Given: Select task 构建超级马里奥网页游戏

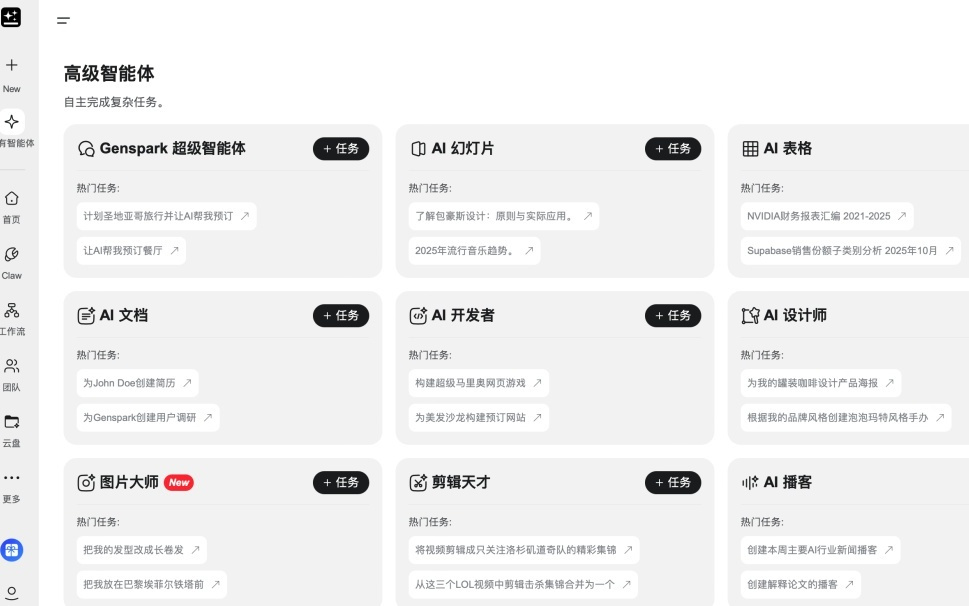Looking at the screenshot, I should pyautogui.click(x=479, y=383).
